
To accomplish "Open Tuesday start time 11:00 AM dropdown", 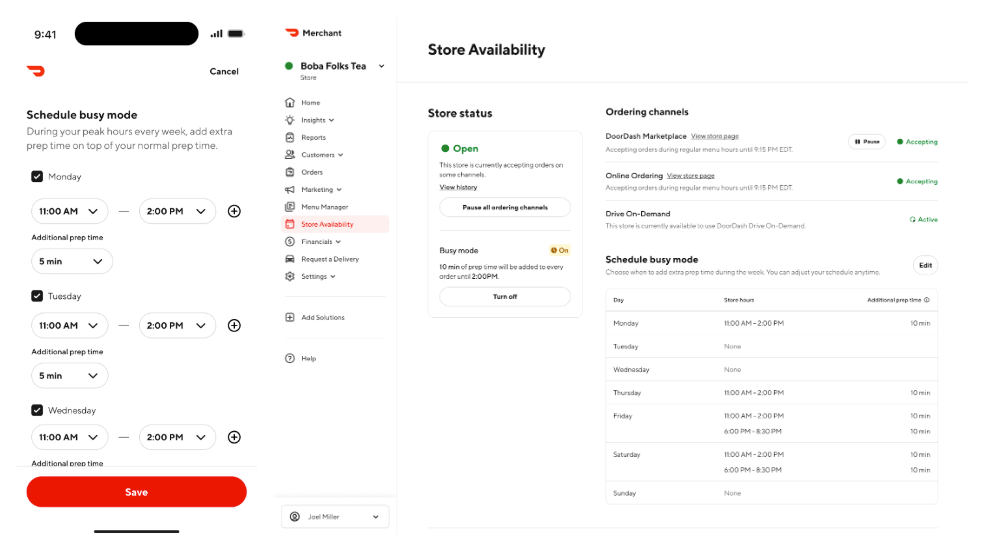I will (x=70, y=326).
